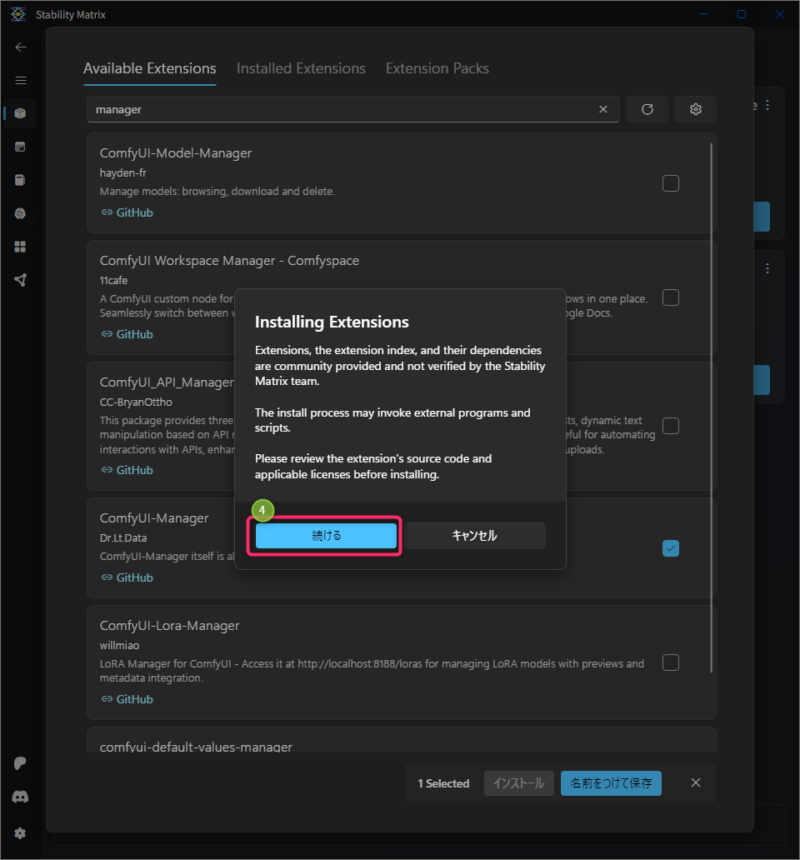Open GitHub link for ComfyUI-Lora-Manager
This screenshot has height=860, width=800.
tap(127, 699)
